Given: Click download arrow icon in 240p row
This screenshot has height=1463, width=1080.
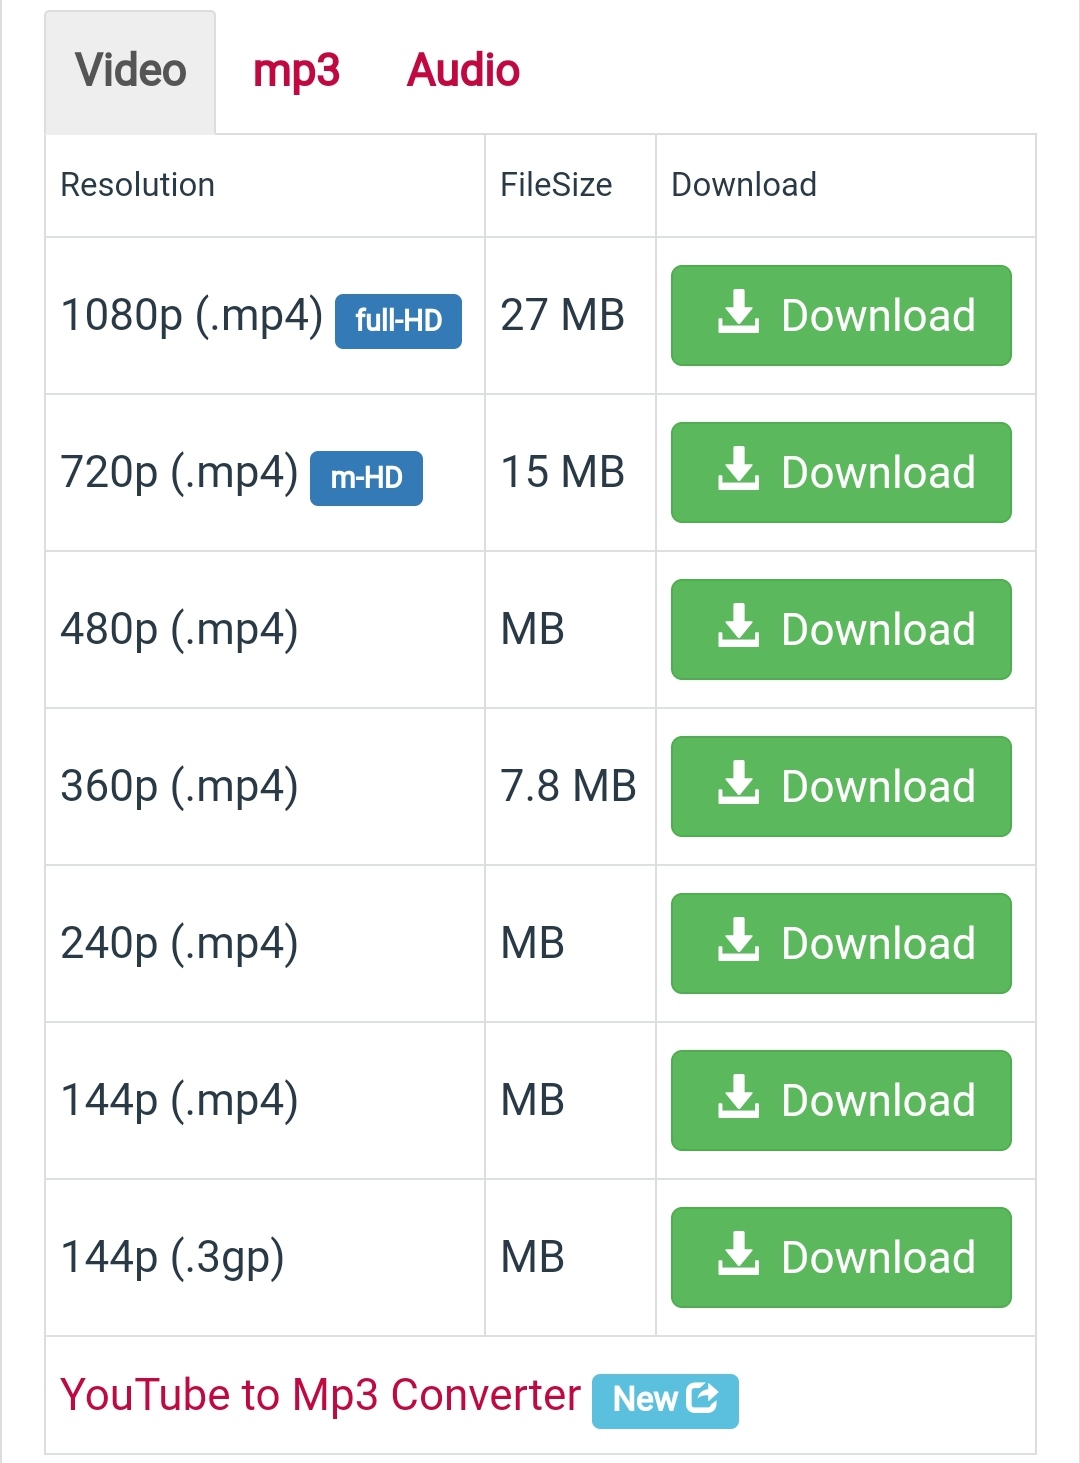Looking at the screenshot, I should pyautogui.click(x=738, y=939).
